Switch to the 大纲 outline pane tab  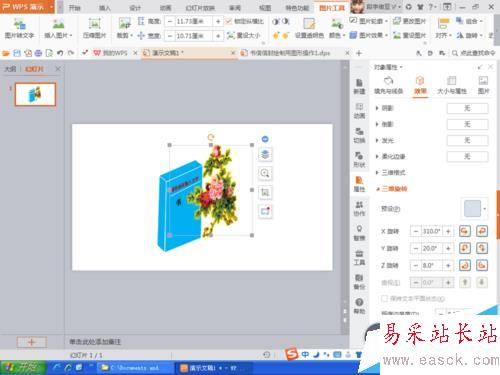tap(10, 69)
